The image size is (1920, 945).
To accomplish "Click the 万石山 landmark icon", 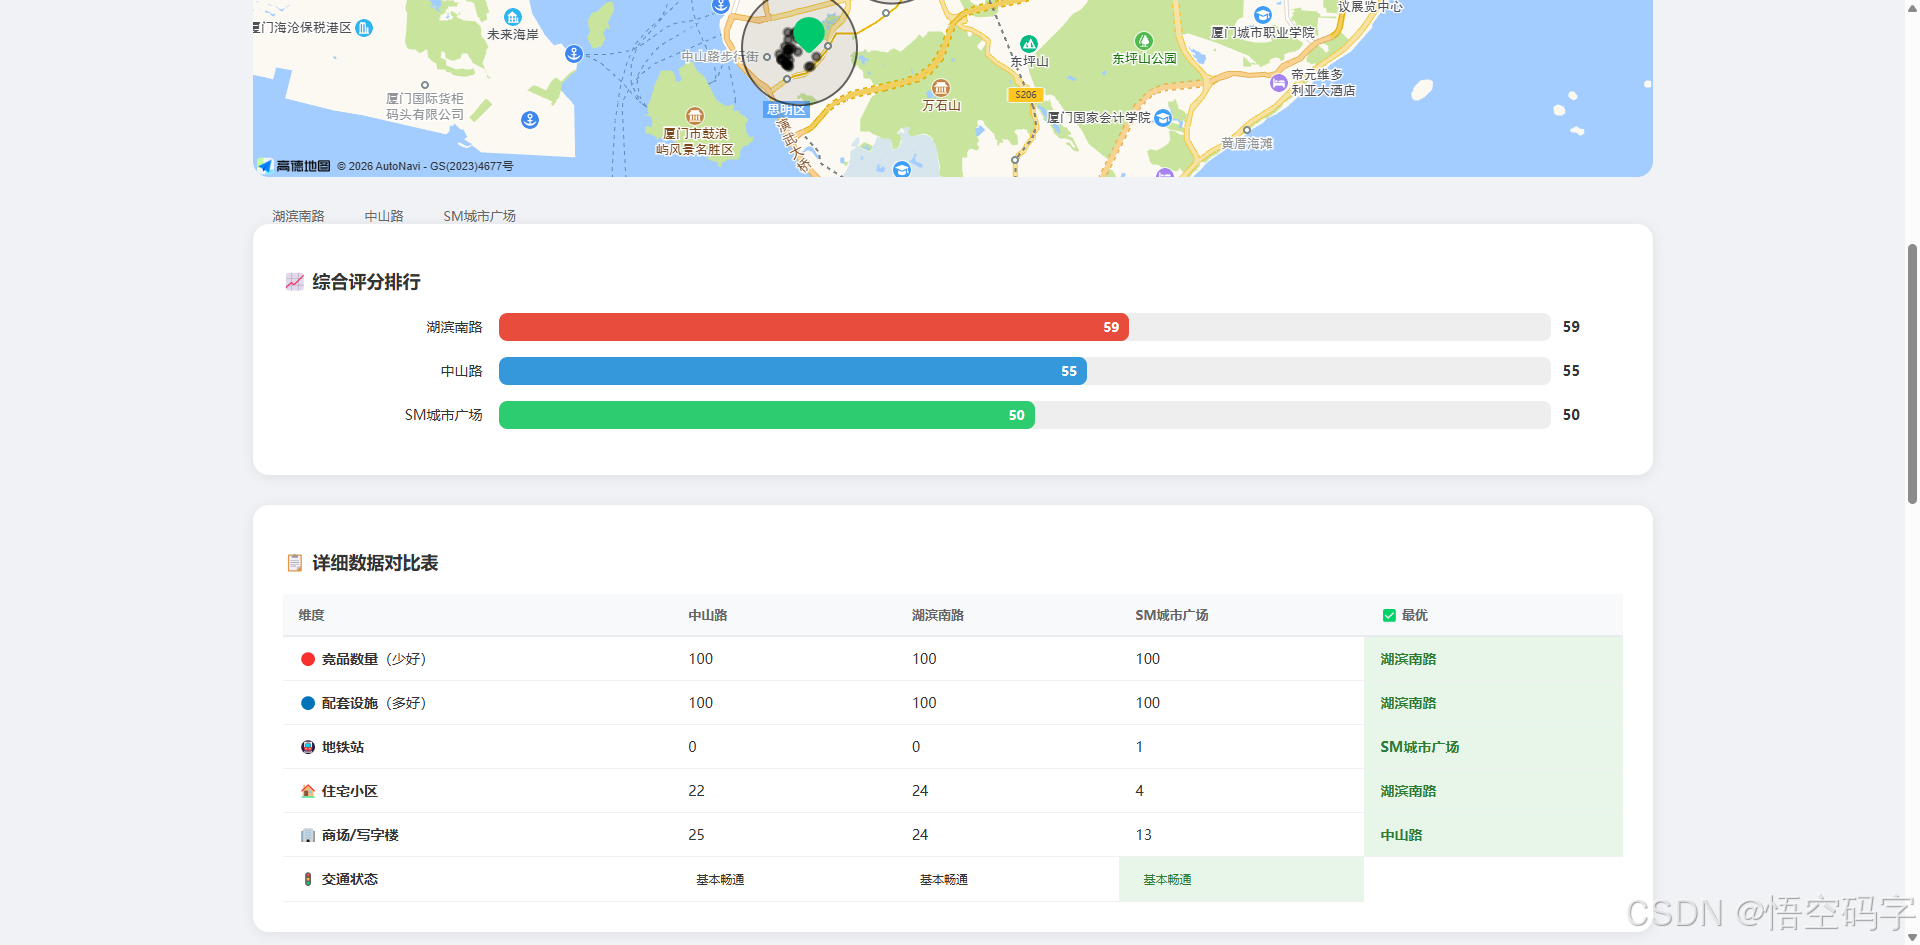I will click(x=941, y=88).
